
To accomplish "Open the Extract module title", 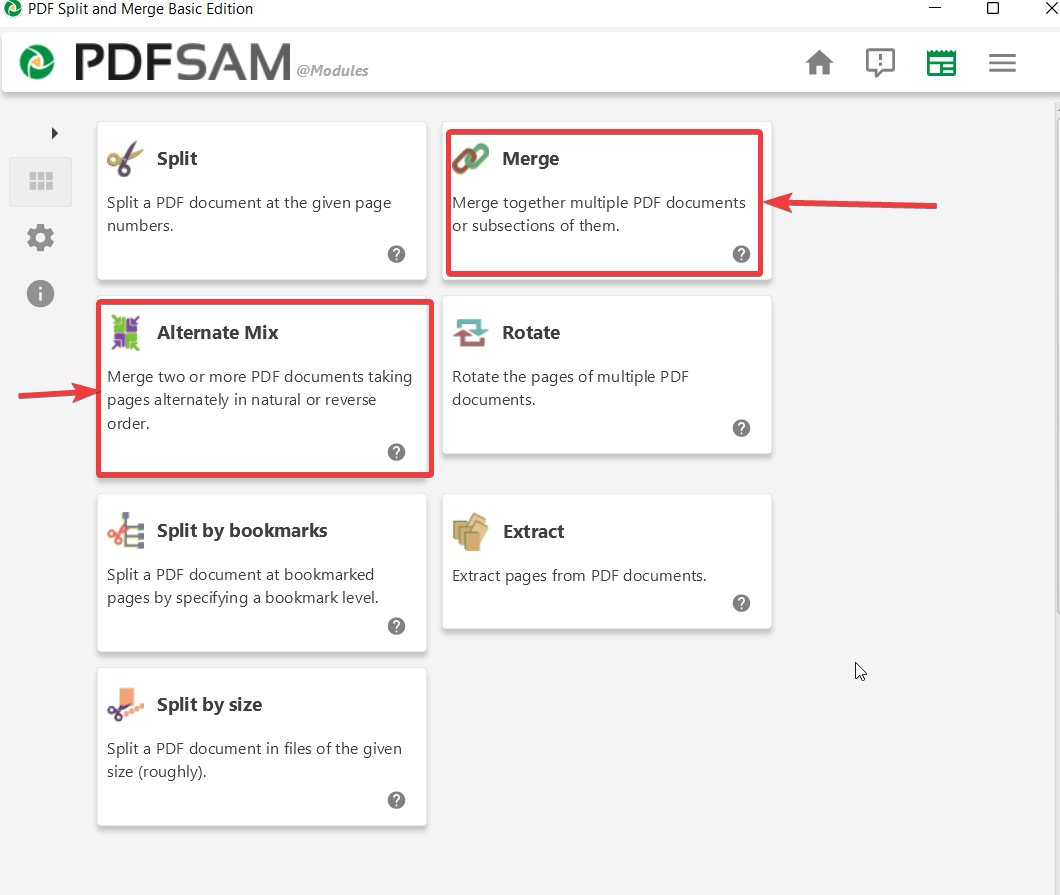I will (x=533, y=532).
